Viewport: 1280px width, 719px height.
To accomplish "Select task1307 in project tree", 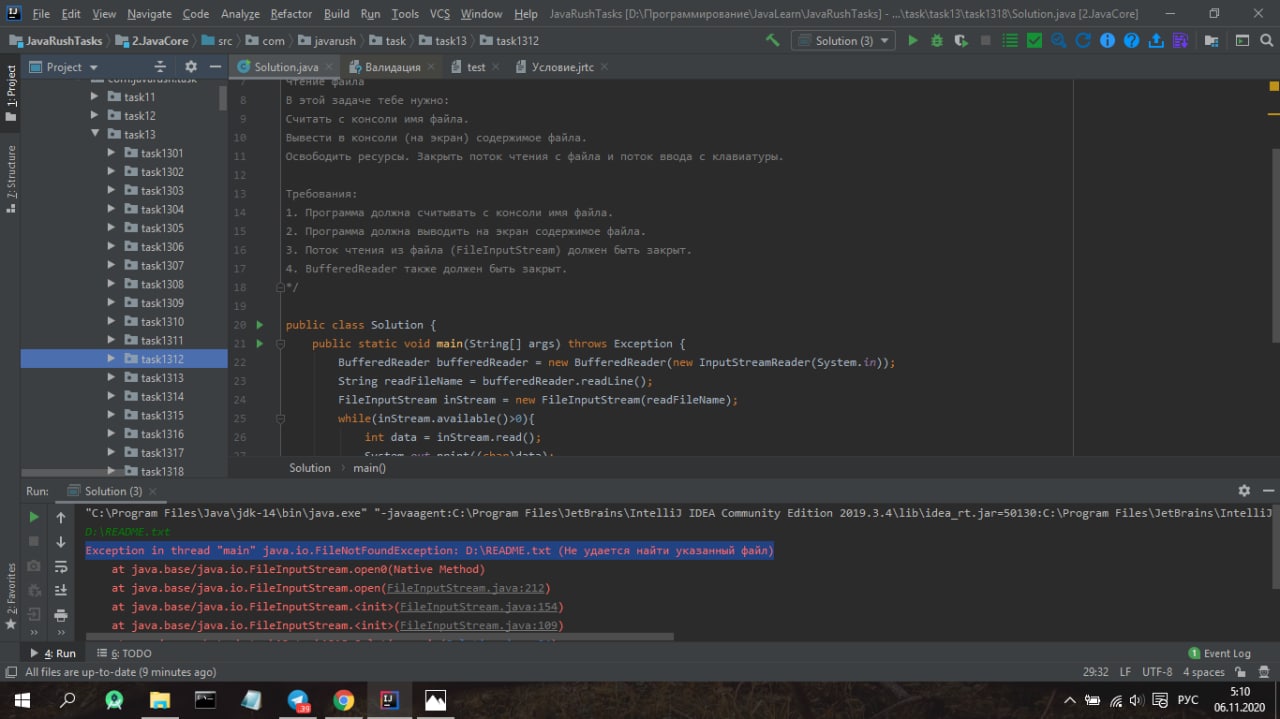I will pyautogui.click(x=162, y=266).
